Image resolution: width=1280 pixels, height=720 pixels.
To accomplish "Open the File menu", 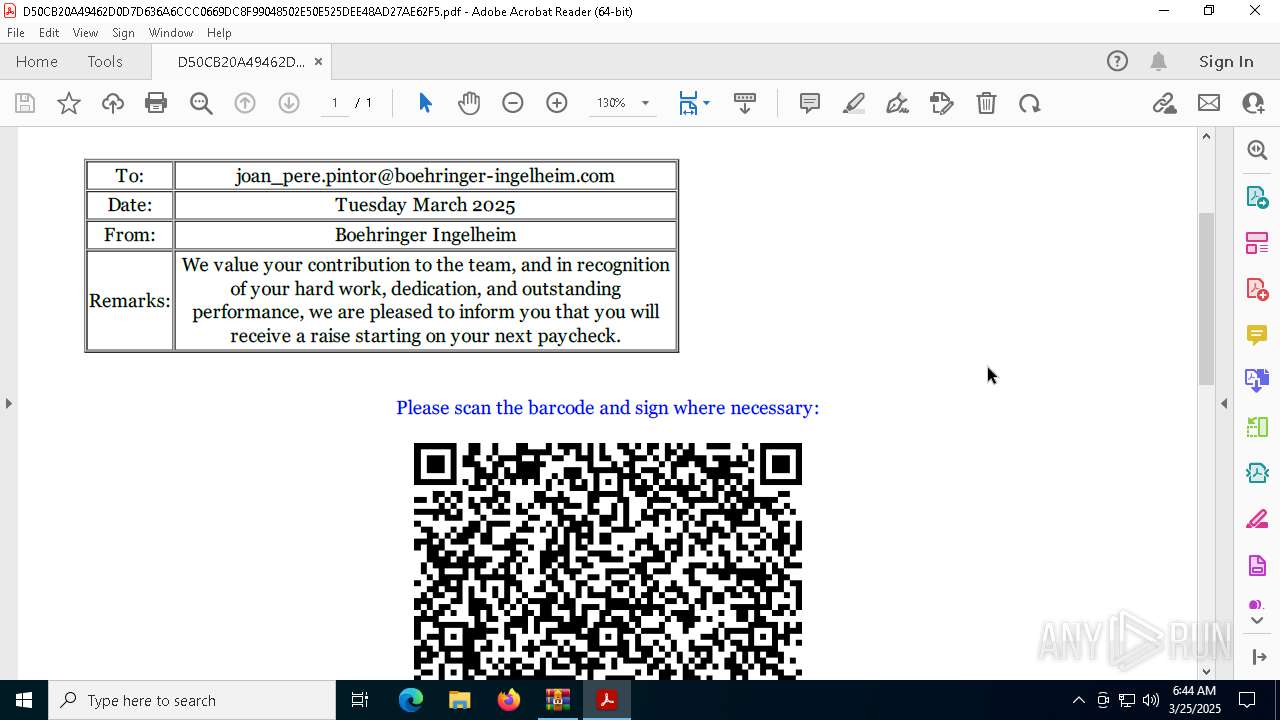I will pos(16,32).
